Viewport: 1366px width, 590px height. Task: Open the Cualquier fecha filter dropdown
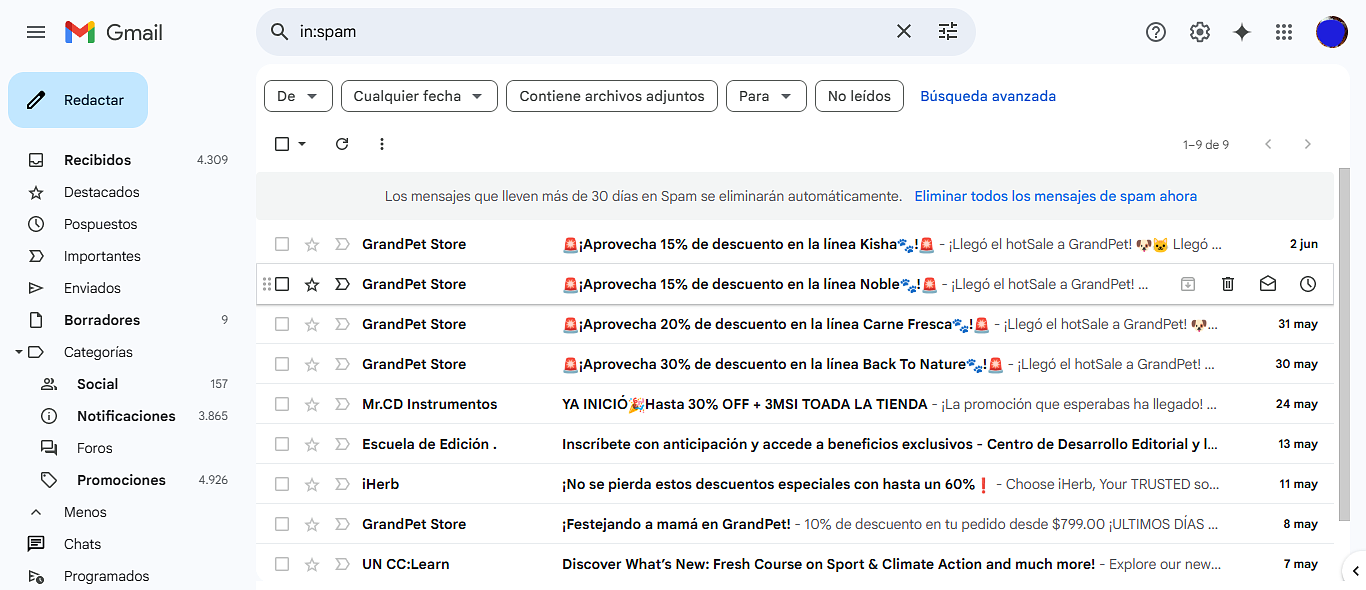(x=419, y=96)
